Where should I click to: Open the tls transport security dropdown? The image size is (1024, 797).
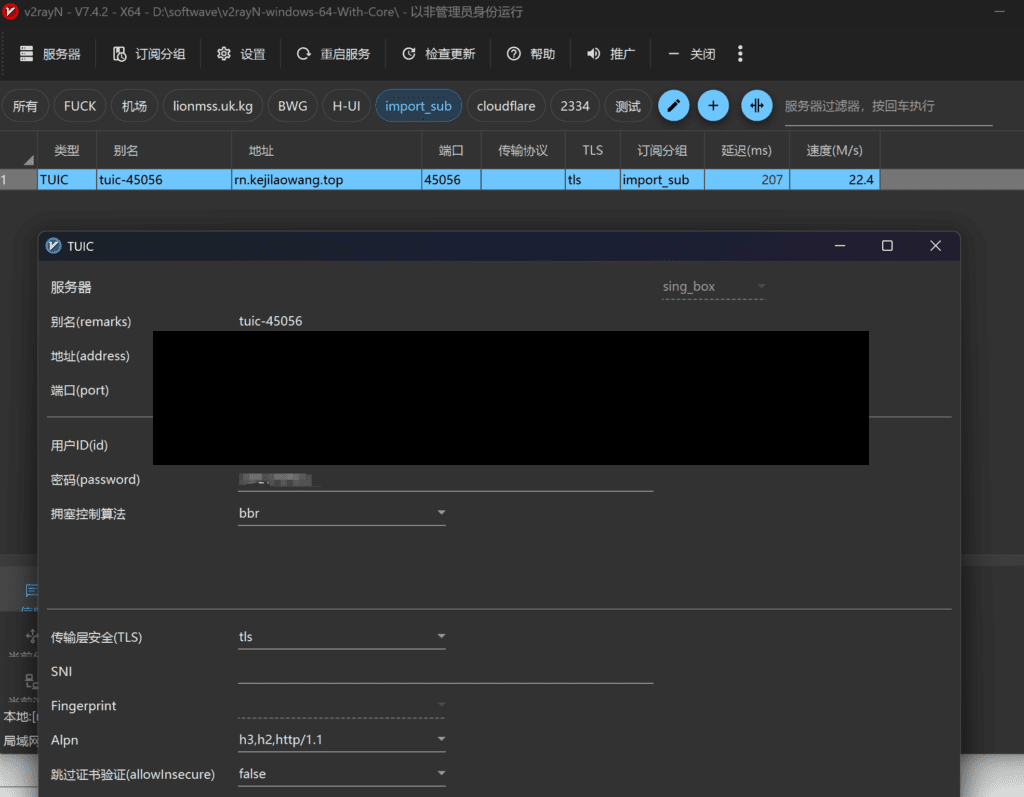342,637
